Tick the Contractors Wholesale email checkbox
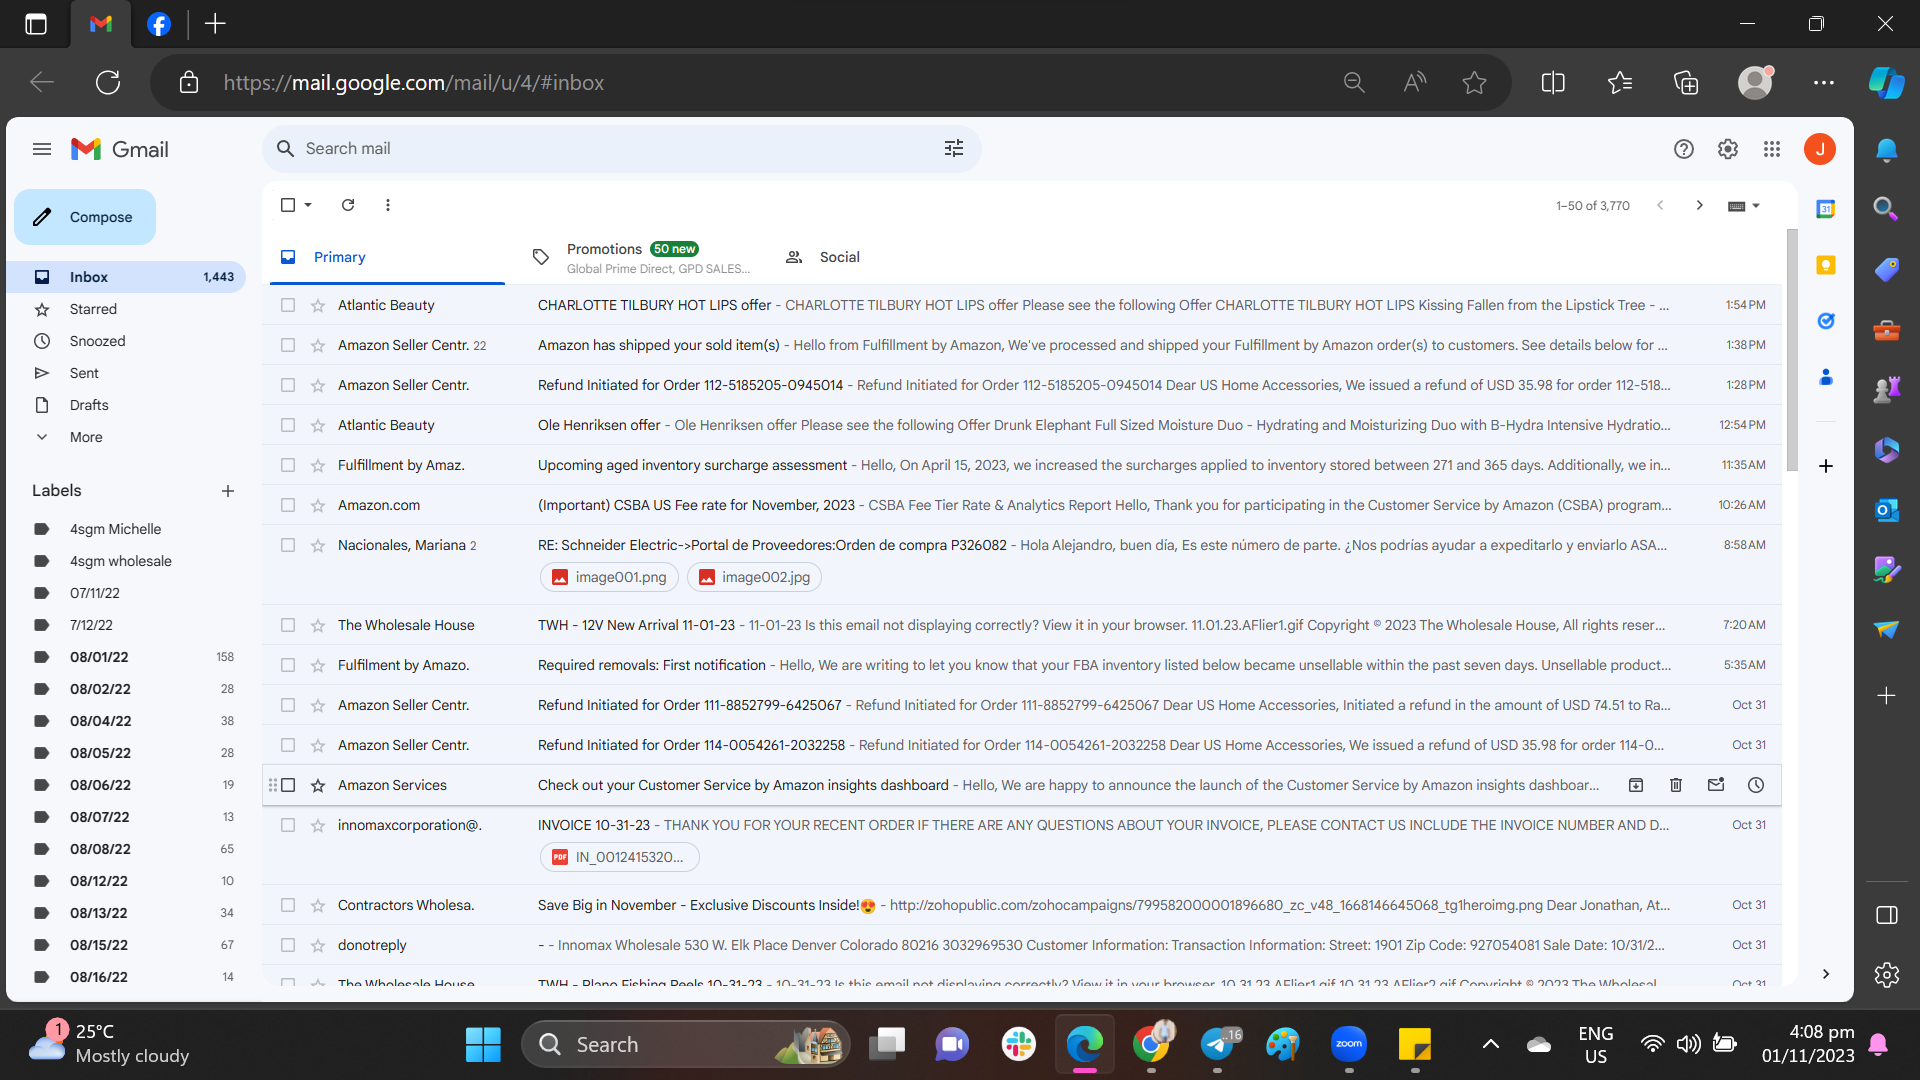 288,905
